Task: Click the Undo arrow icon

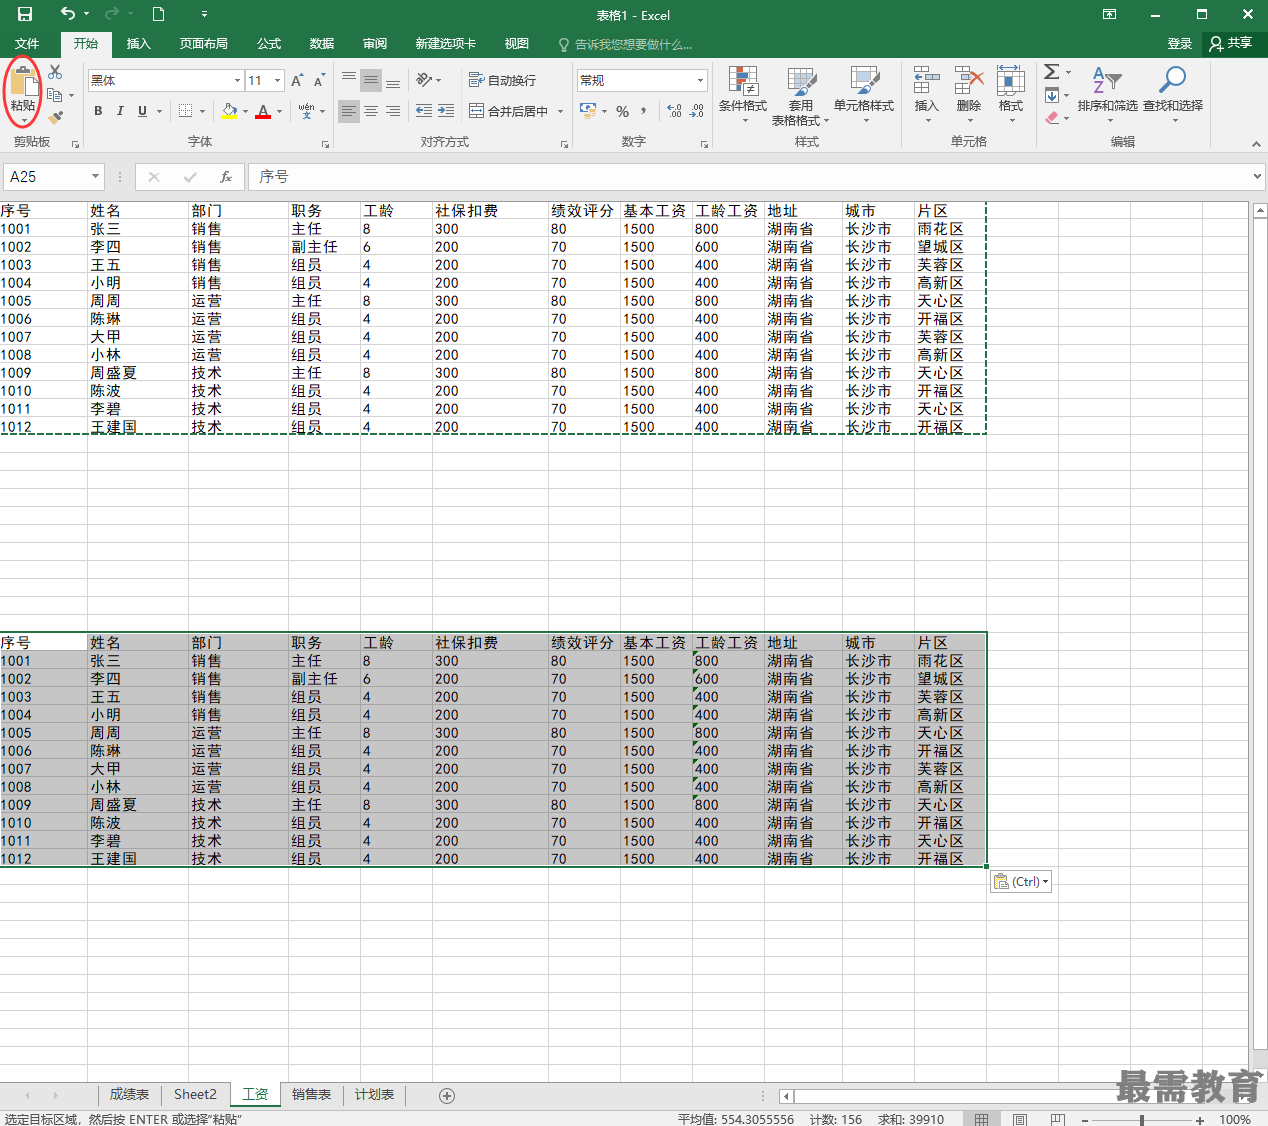Action: (x=67, y=14)
